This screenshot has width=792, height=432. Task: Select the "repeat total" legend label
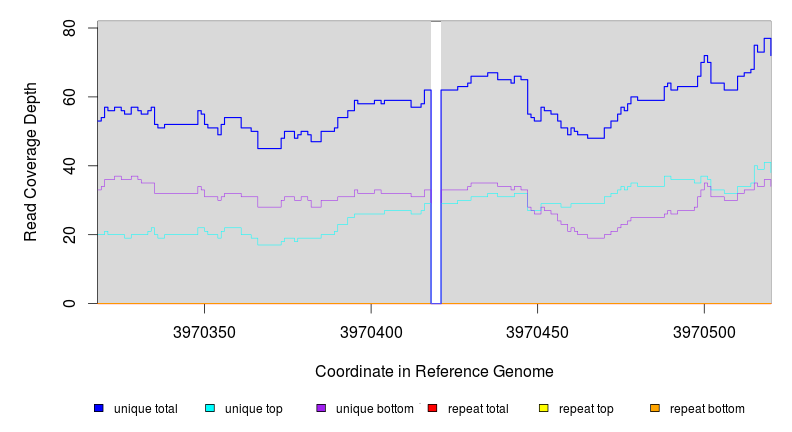[478, 409]
